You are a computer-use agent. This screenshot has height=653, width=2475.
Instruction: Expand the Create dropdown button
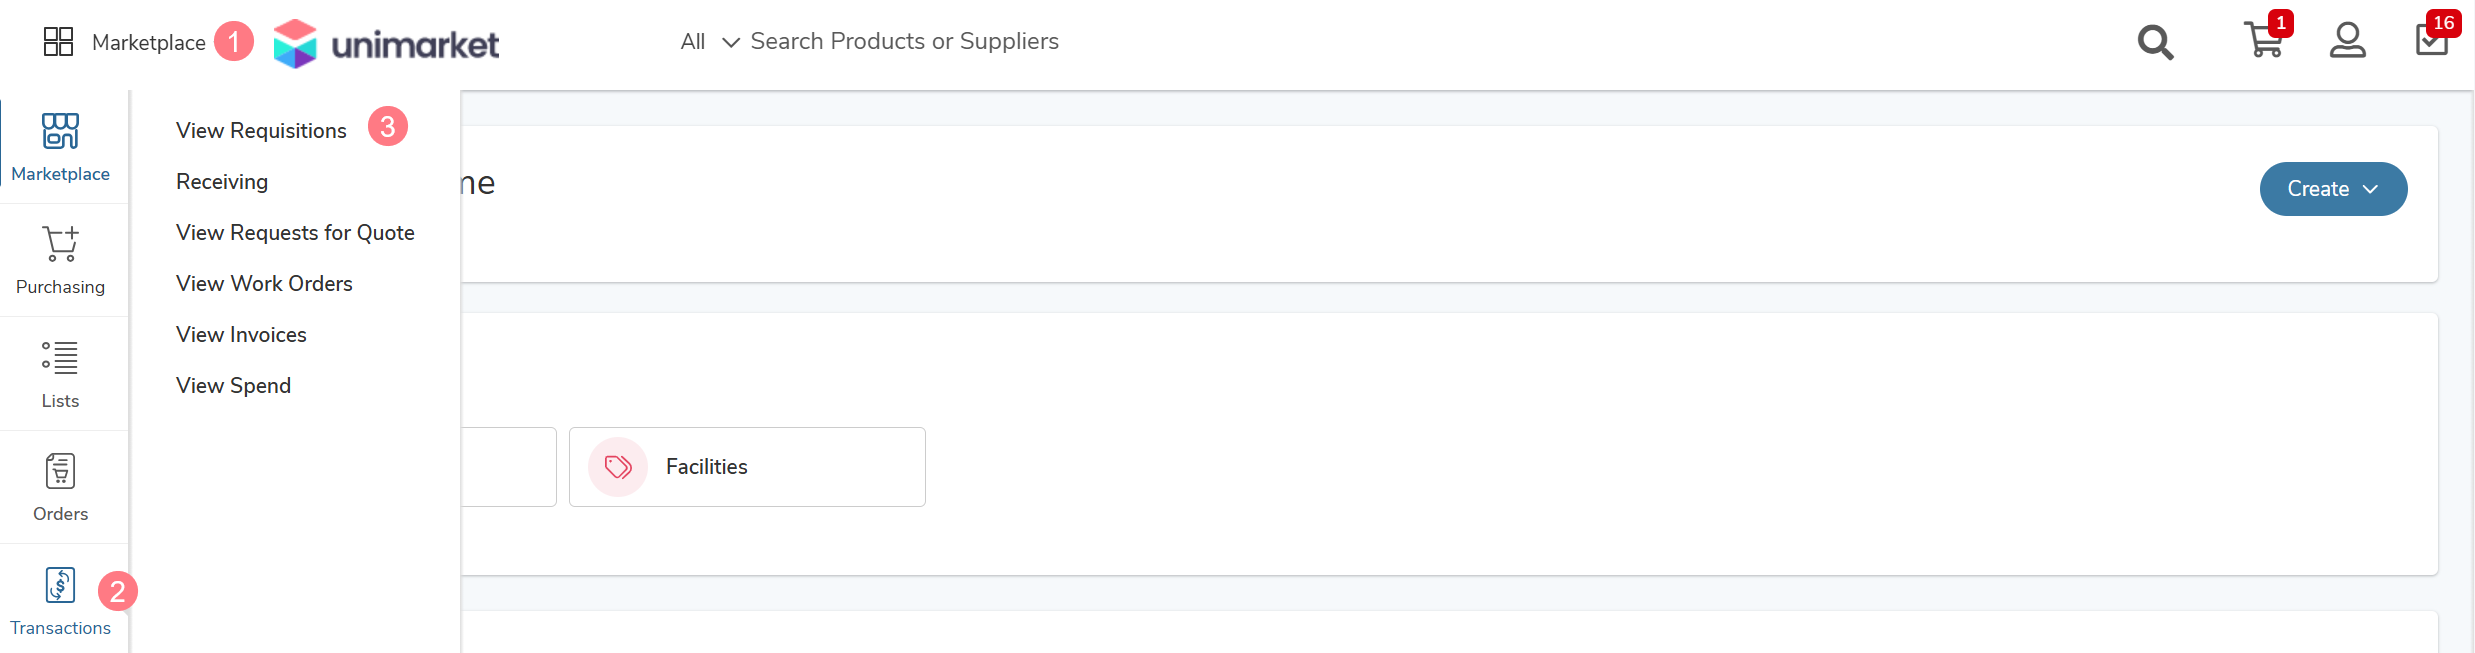coord(2333,189)
